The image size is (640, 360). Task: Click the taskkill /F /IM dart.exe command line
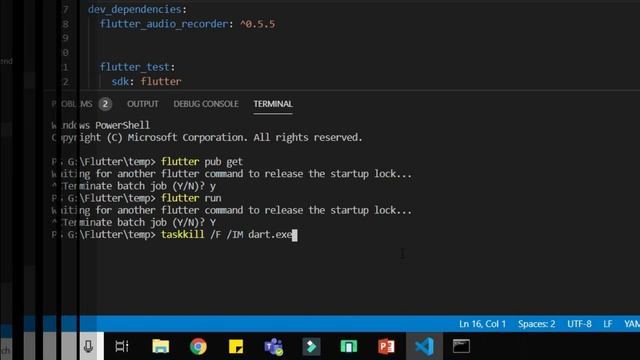174,235
